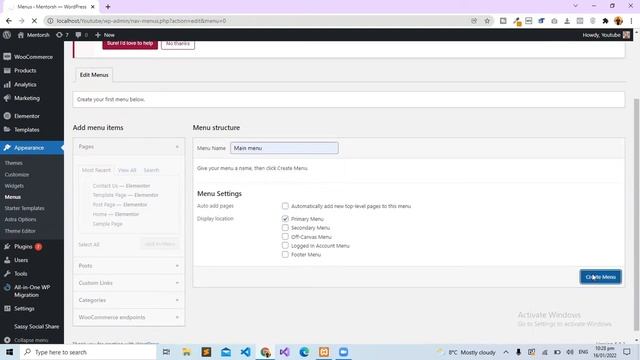Open Sublime Text from taskbar
This screenshot has width=640, height=360.
[206, 352]
